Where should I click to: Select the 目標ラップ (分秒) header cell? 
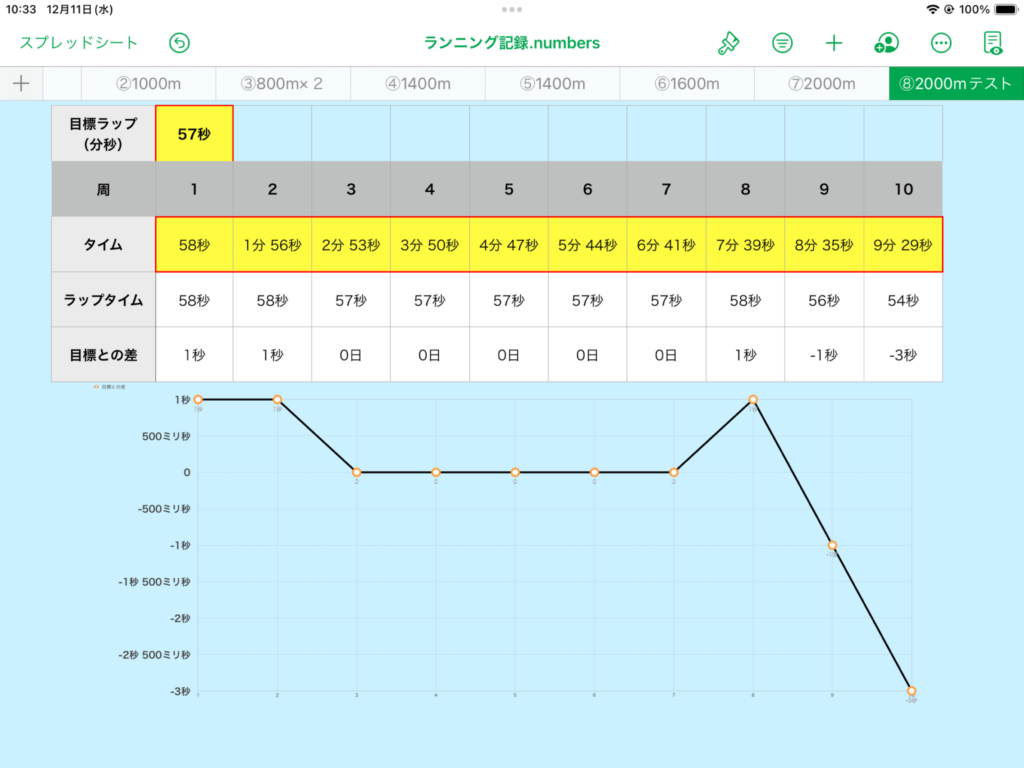tap(103, 134)
